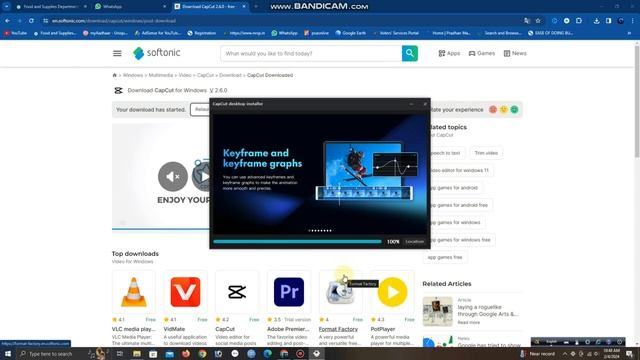
Task: Go back in browser history
Action: pyautogui.click(x=7, y=20)
